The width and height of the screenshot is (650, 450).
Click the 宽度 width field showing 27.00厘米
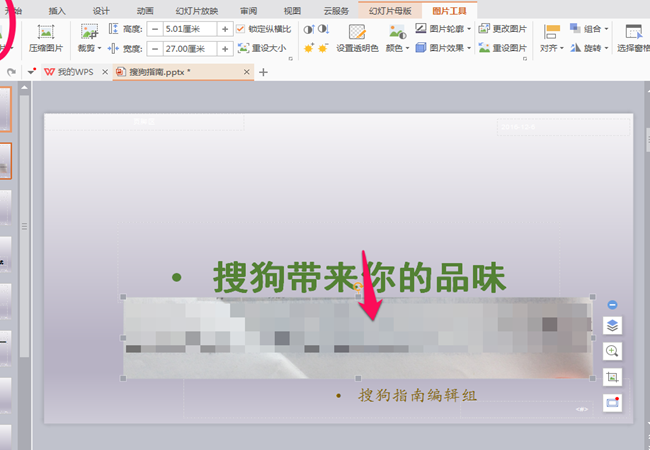pyautogui.click(x=189, y=49)
